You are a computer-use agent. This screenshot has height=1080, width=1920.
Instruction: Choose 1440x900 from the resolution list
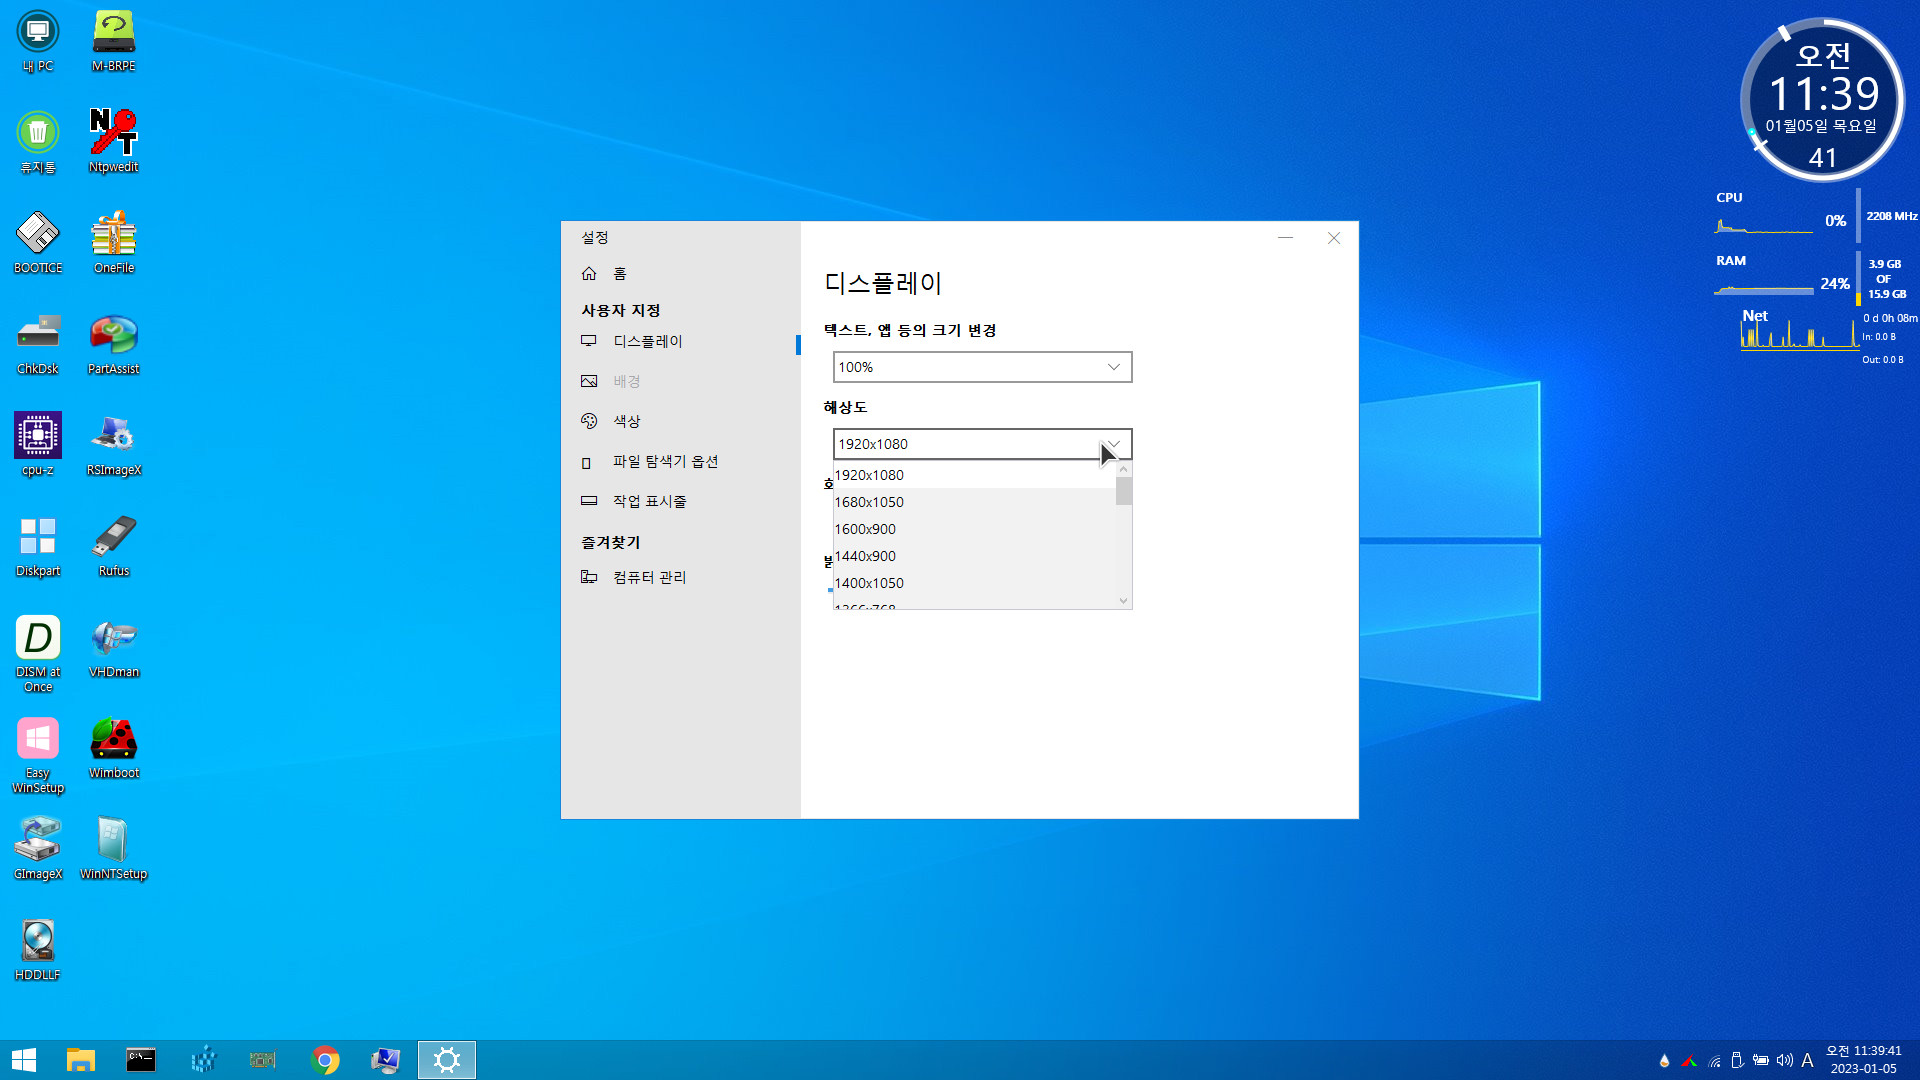974,556
